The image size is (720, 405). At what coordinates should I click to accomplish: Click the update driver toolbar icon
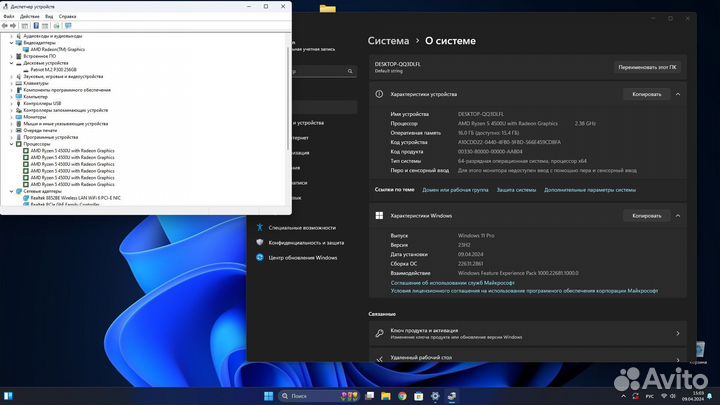(x=56, y=26)
